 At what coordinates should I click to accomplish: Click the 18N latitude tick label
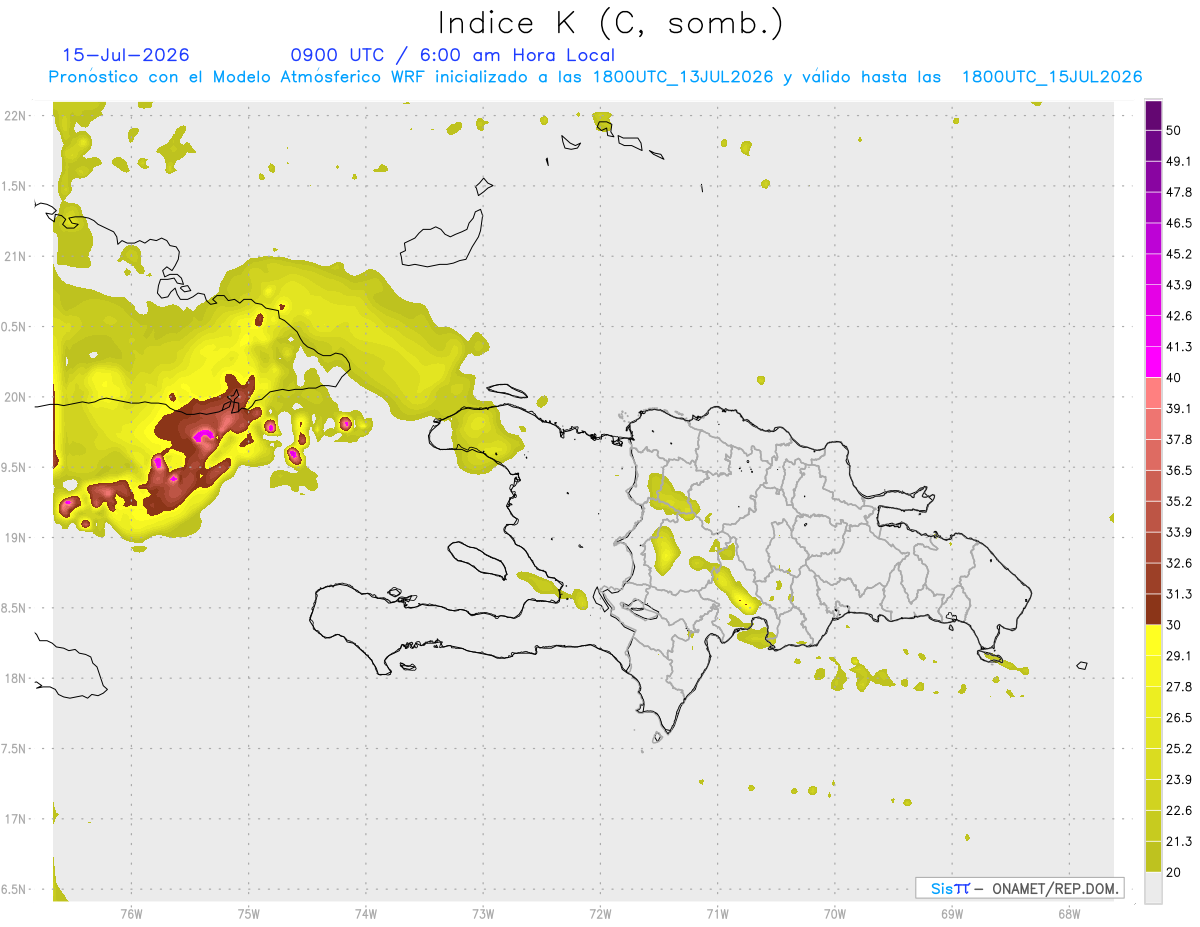coord(15,679)
